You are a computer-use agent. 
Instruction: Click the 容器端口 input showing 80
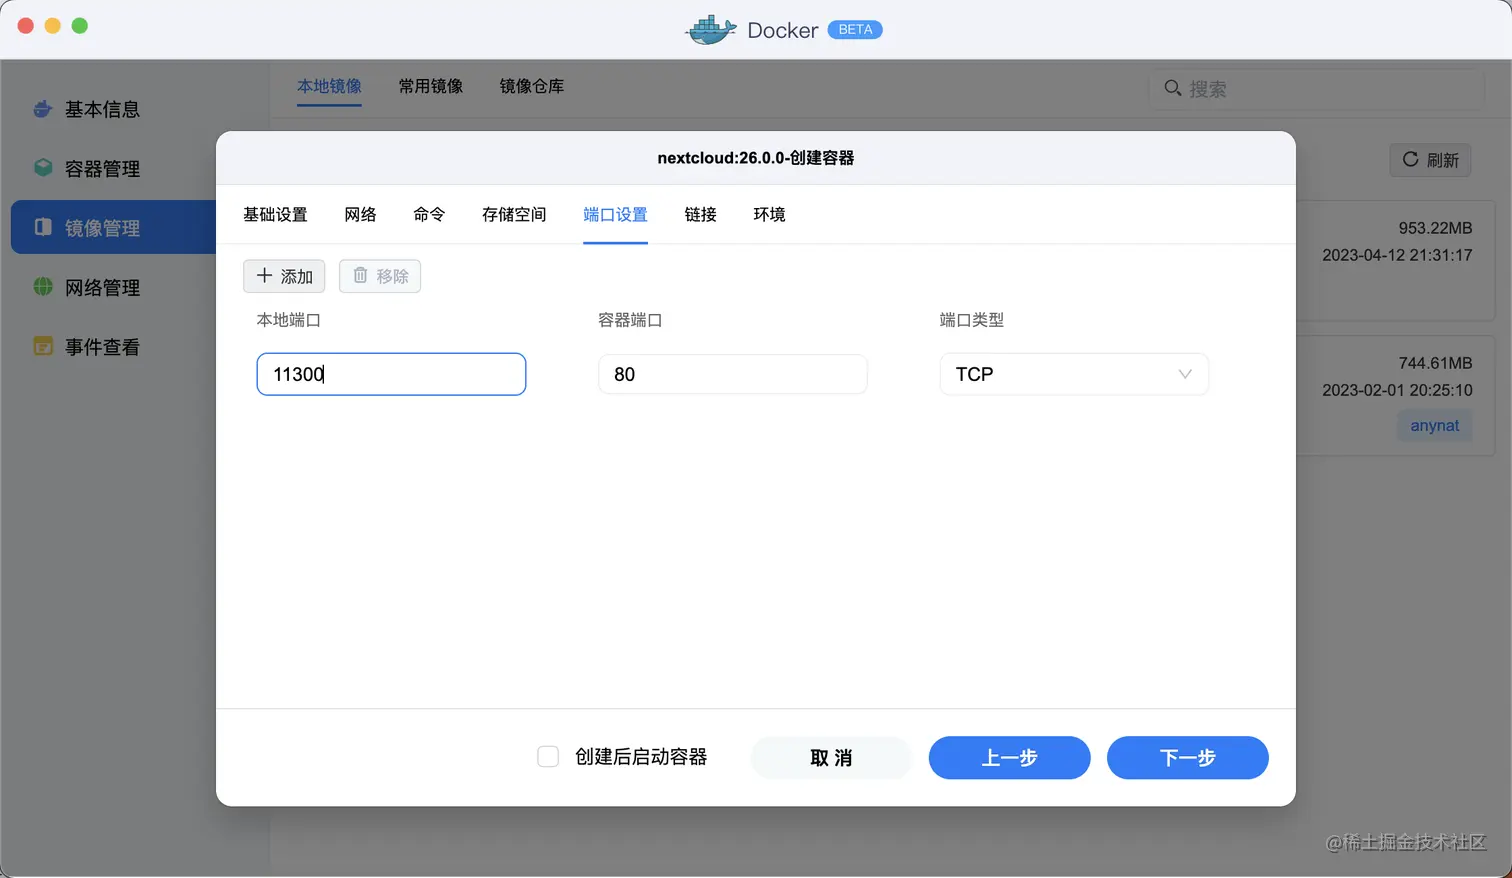[732, 374]
